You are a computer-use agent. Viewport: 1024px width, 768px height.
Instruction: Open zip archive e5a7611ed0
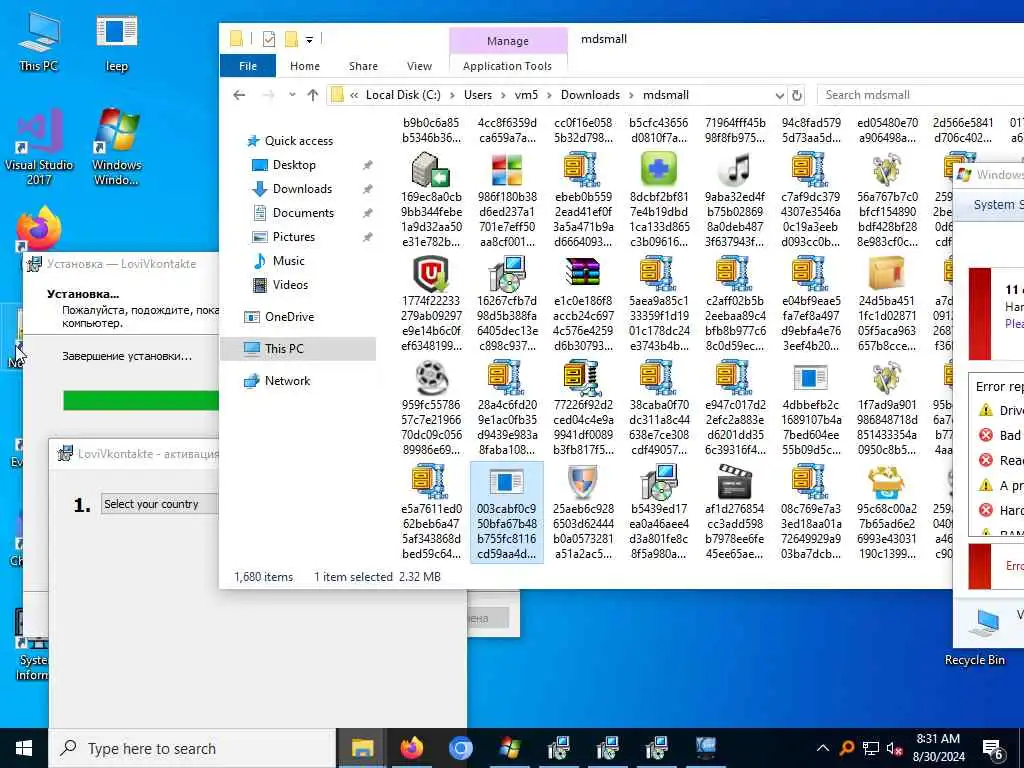pyautogui.click(x=431, y=512)
